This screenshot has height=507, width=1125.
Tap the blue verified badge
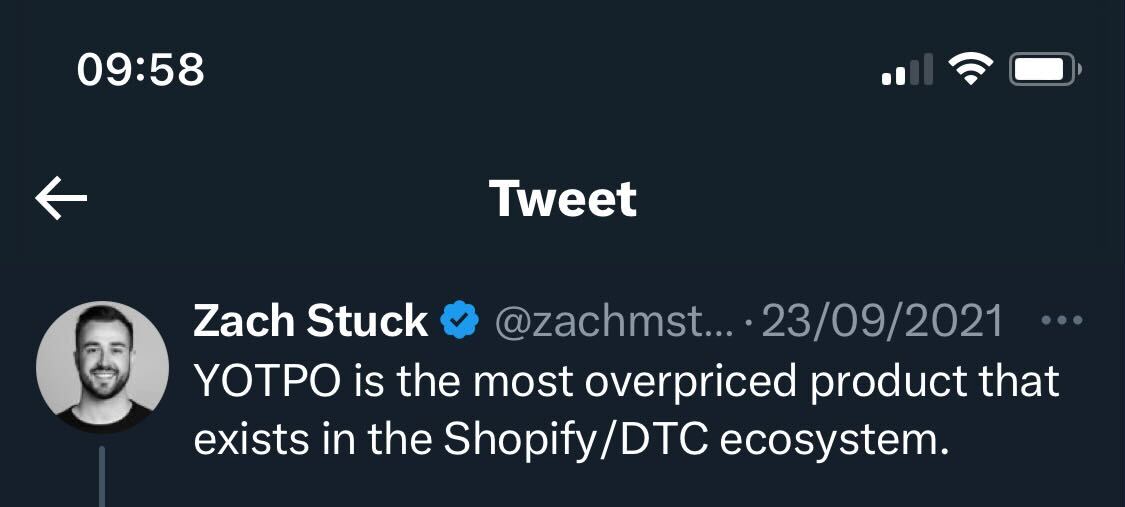460,322
